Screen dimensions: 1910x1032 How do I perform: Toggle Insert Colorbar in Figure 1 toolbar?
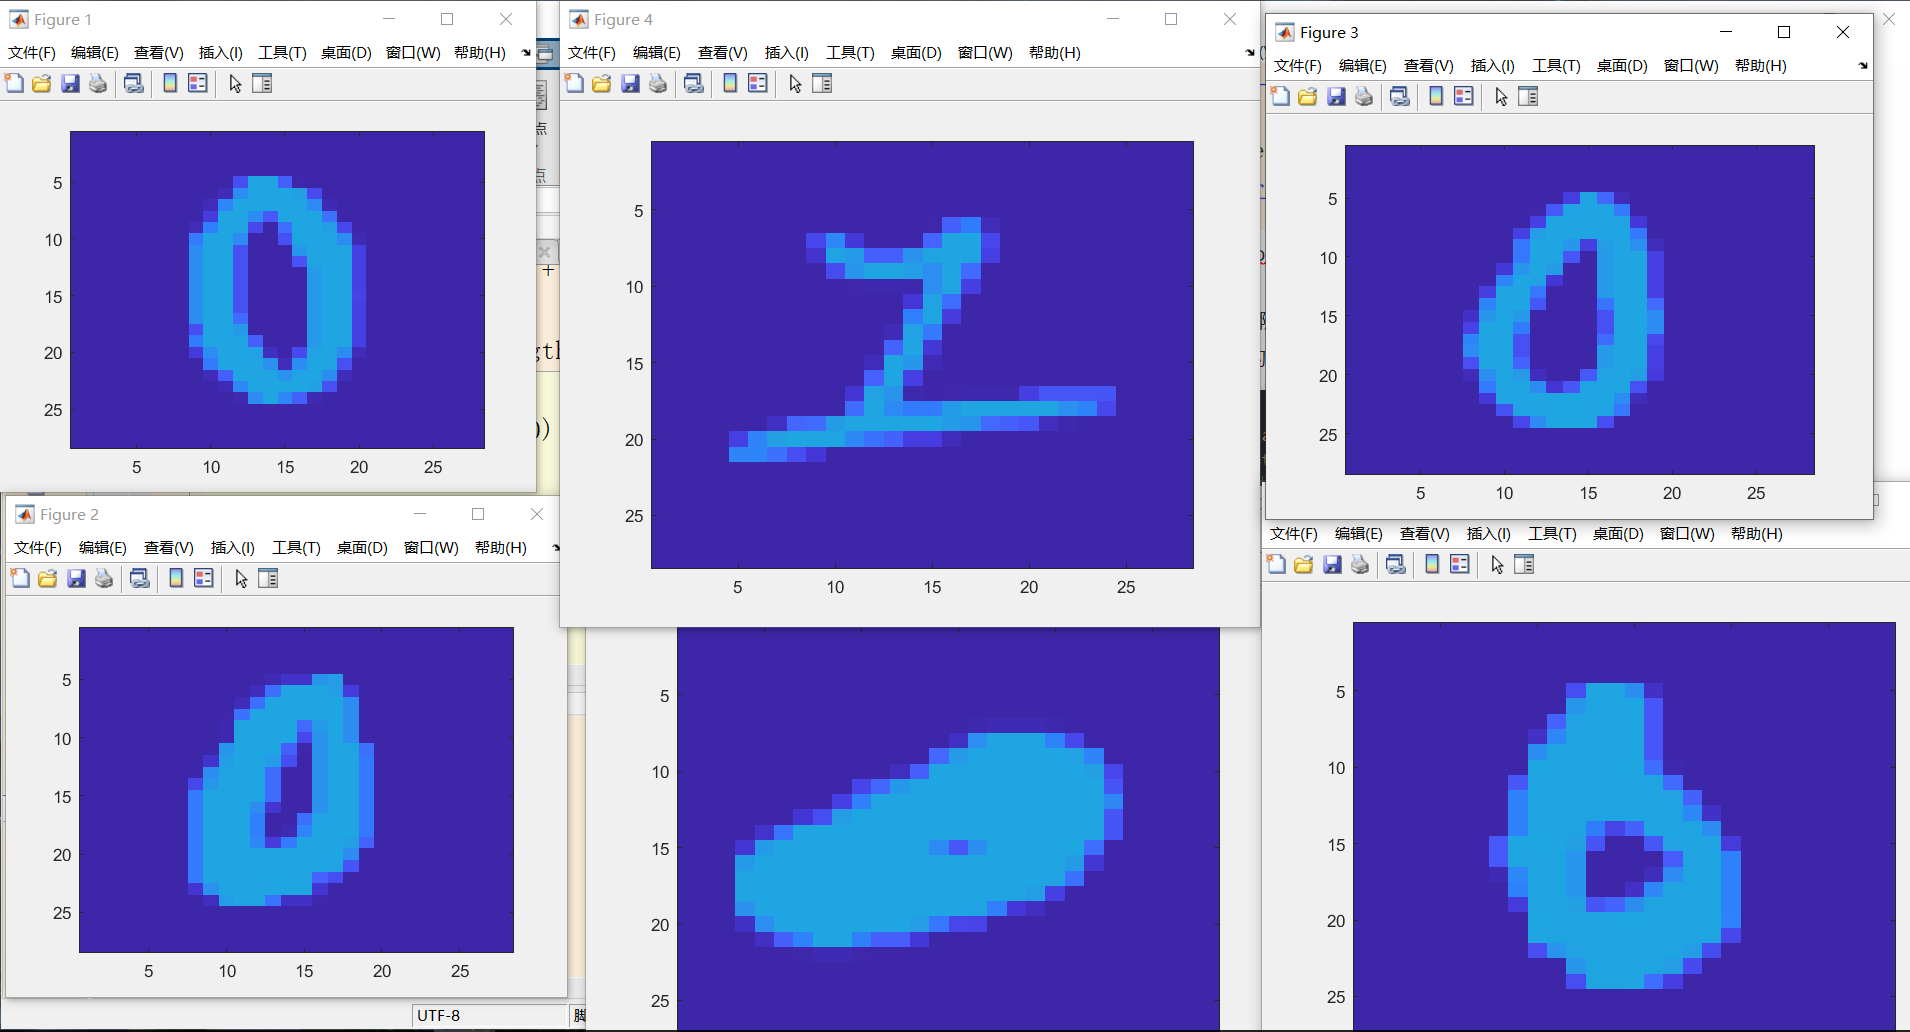(x=170, y=83)
